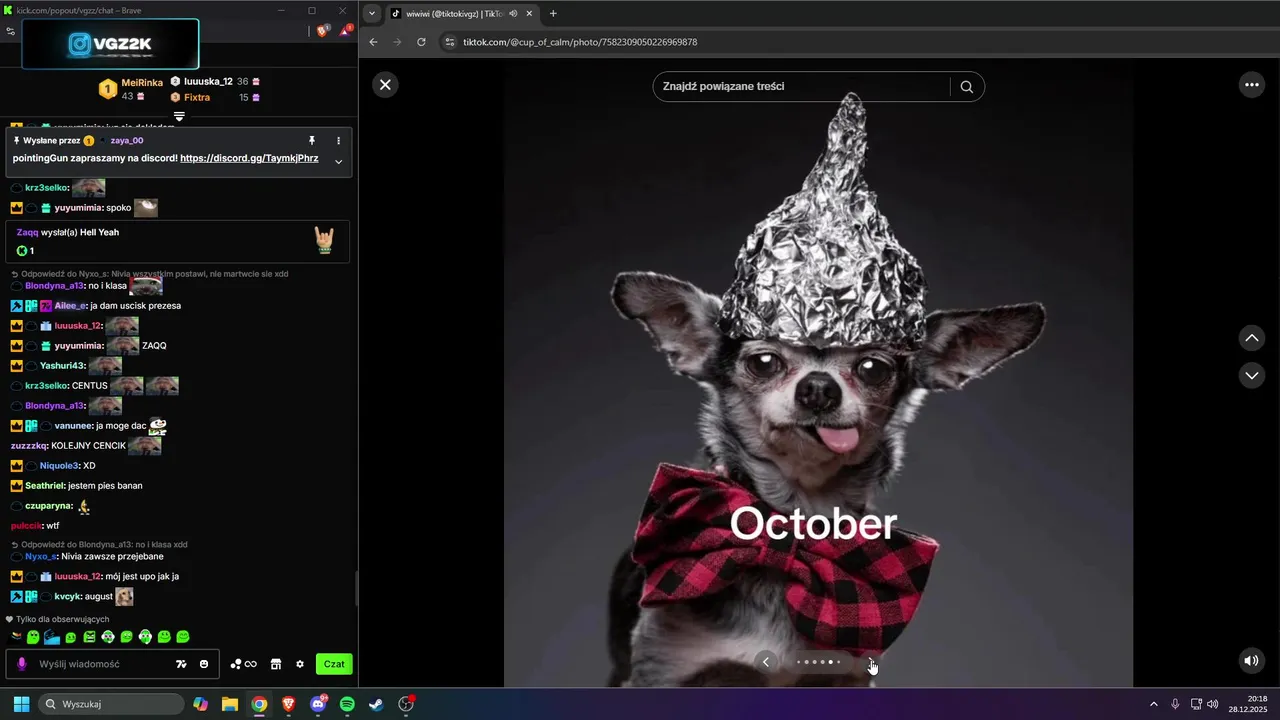Go back in Chrome
1280x720 pixels.
click(373, 42)
